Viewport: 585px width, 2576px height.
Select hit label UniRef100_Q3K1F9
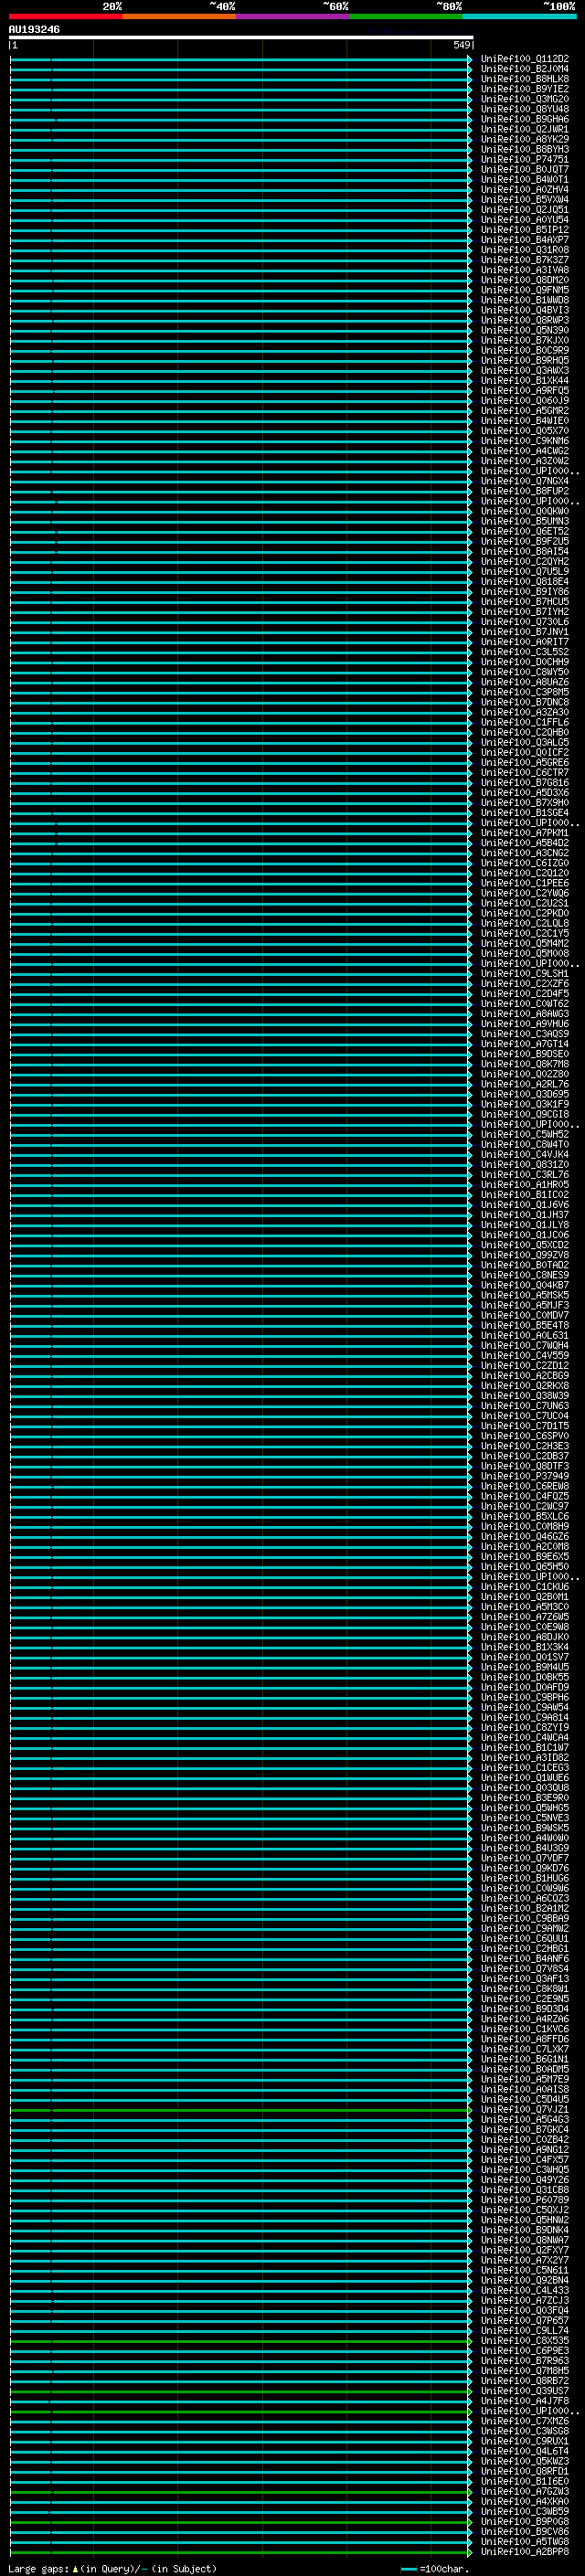[524, 1105]
